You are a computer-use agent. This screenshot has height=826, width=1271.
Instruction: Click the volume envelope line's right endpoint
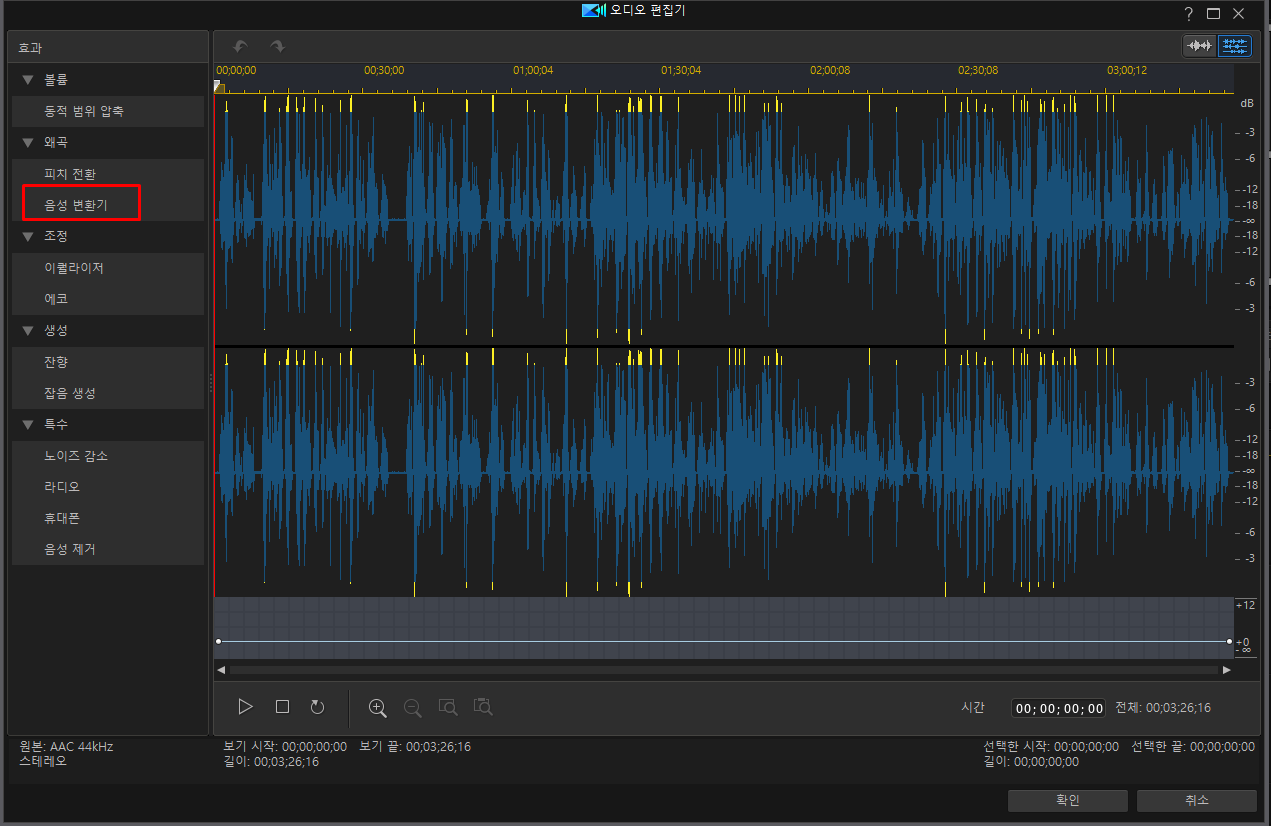pos(1229,641)
